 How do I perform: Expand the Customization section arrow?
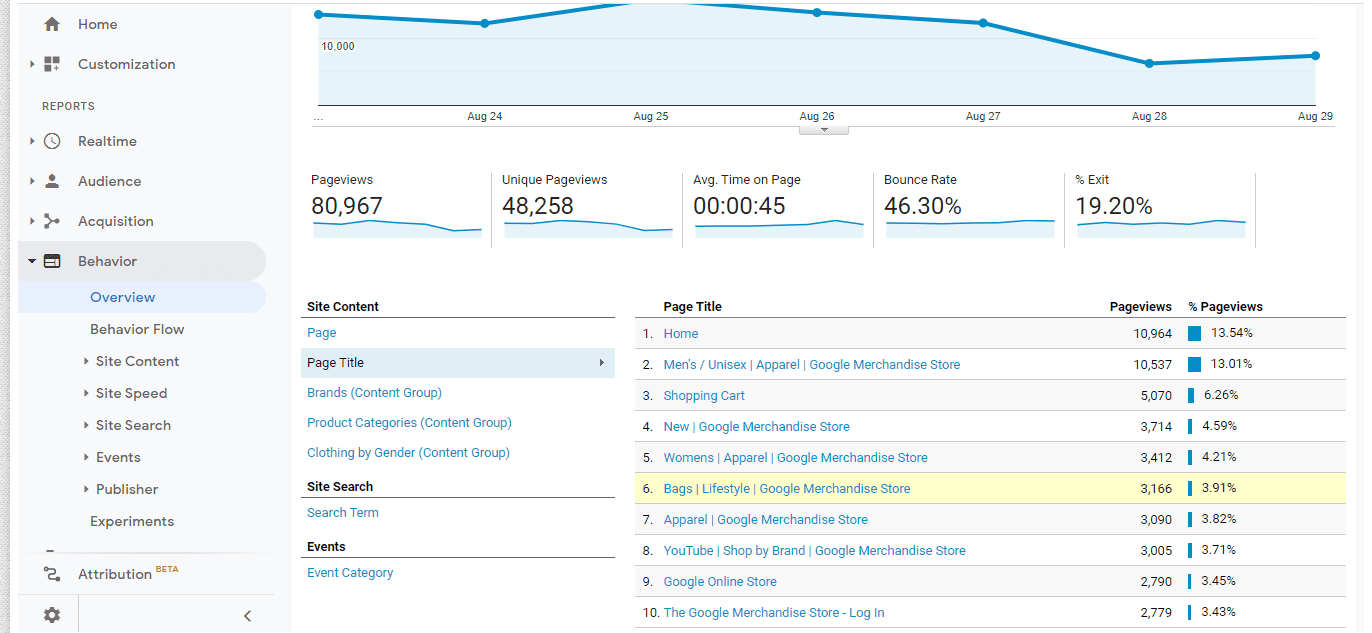pos(32,64)
